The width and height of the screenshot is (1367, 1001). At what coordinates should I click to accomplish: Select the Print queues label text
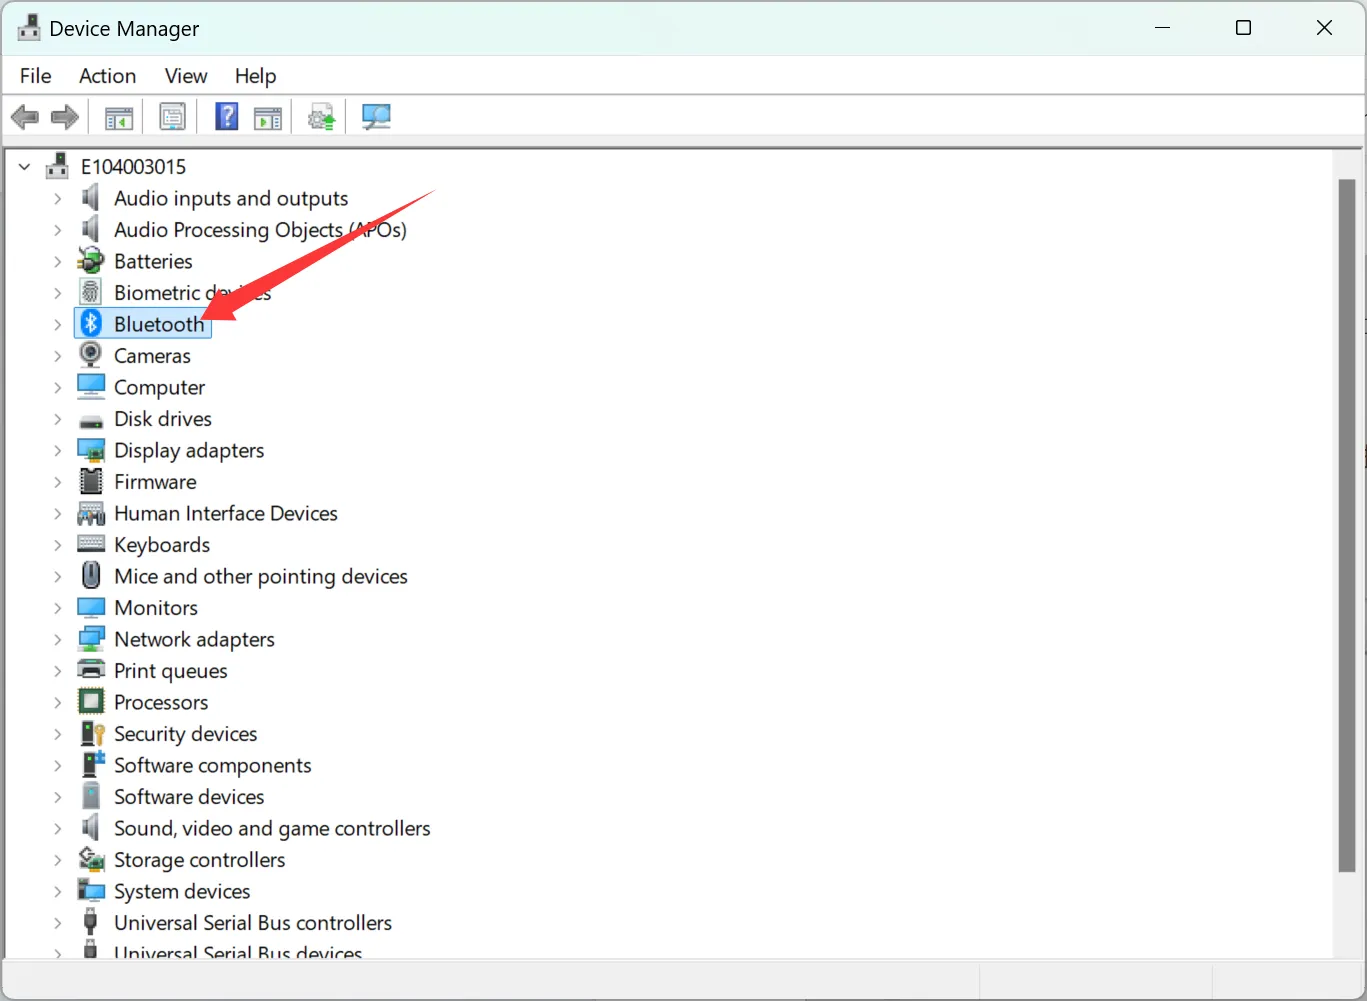171,671
